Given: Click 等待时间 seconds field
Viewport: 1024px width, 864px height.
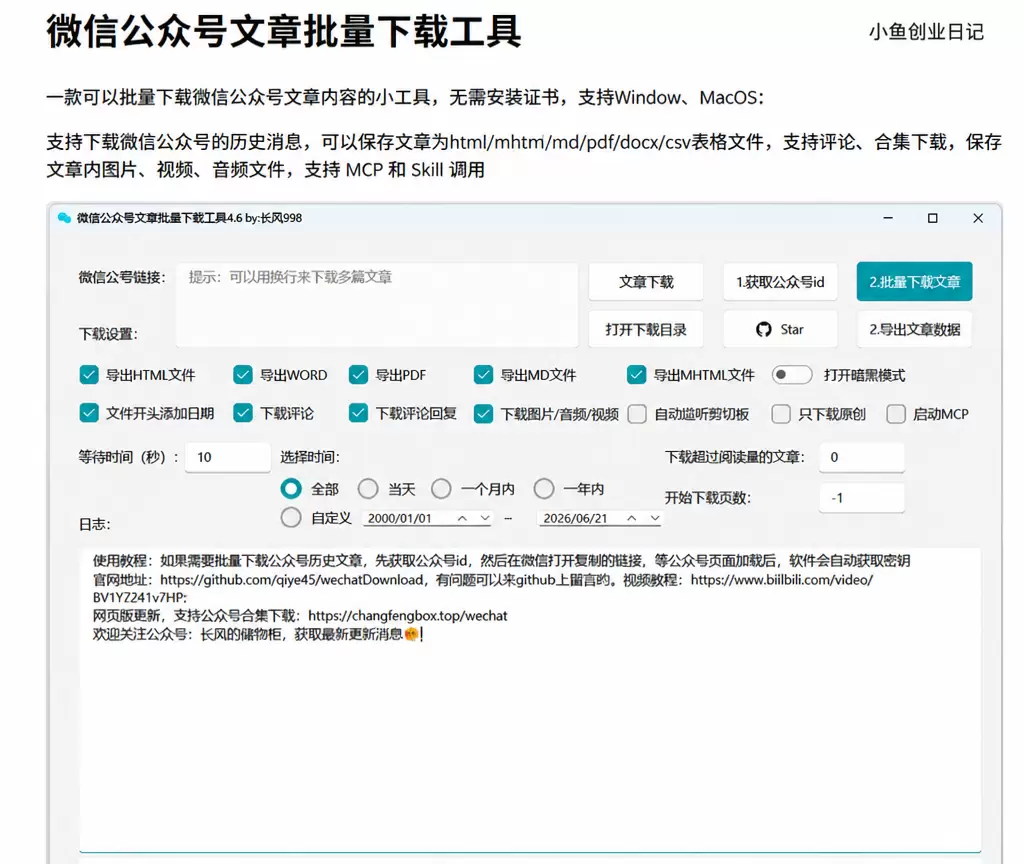Looking at the screenshot, I should pos(228,457).
